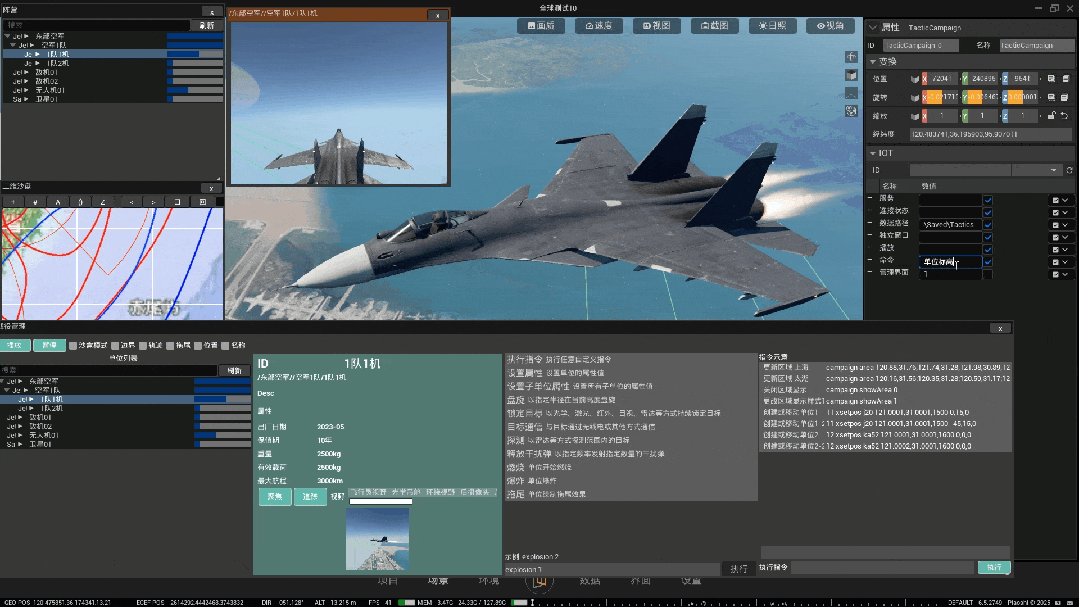Viewport: 1079px width, 607px height.
Task: Toggle the 边界 checkbox in the bottom panel
Action: pos(115,345)
